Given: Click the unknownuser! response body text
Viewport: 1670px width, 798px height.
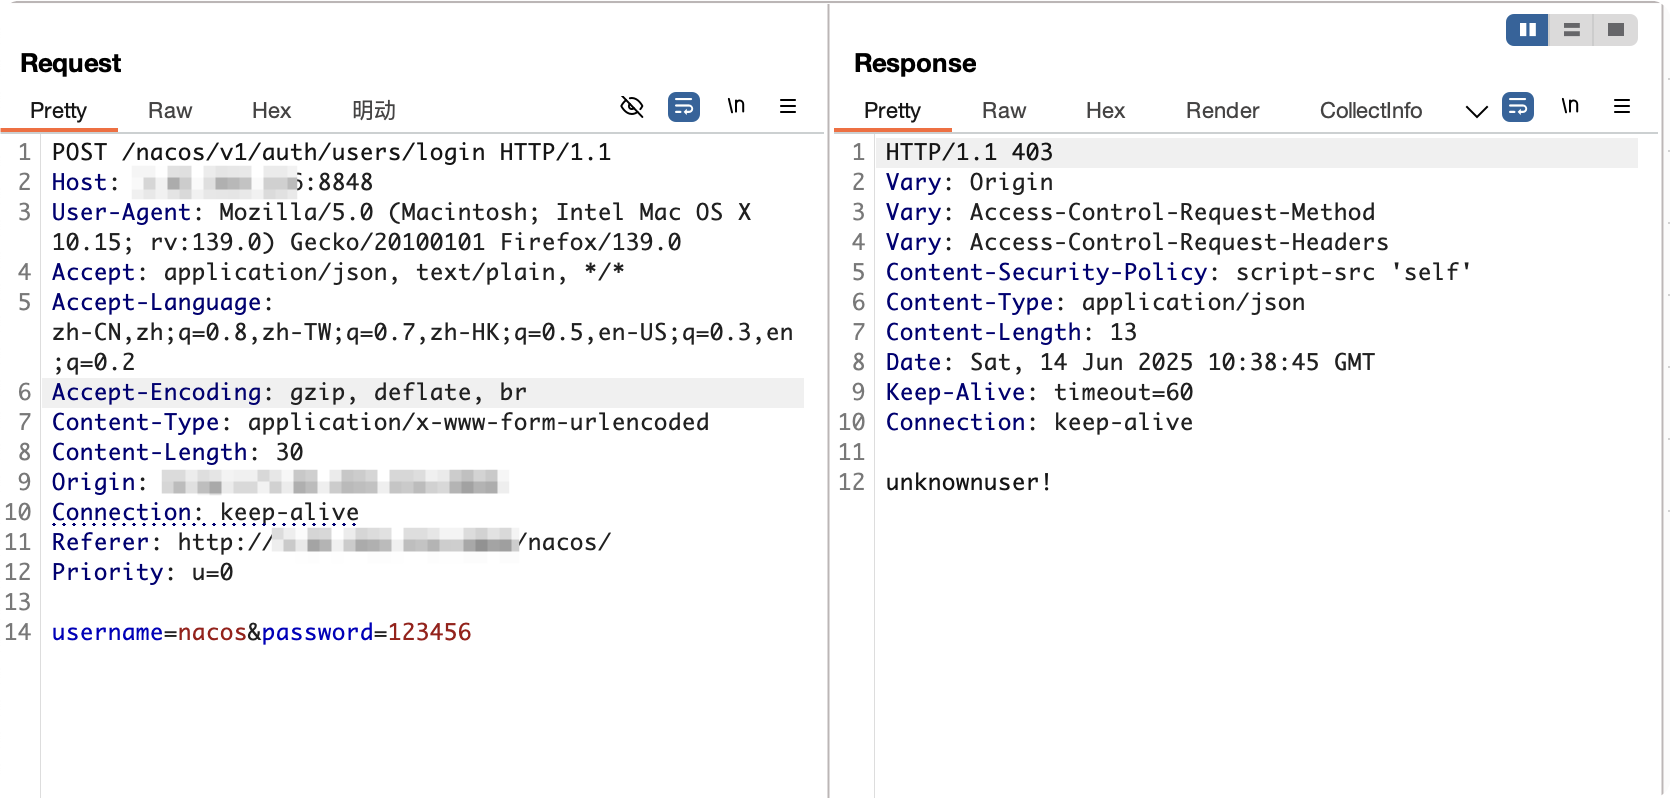Looking at the screenshot, I should point(968,482).
